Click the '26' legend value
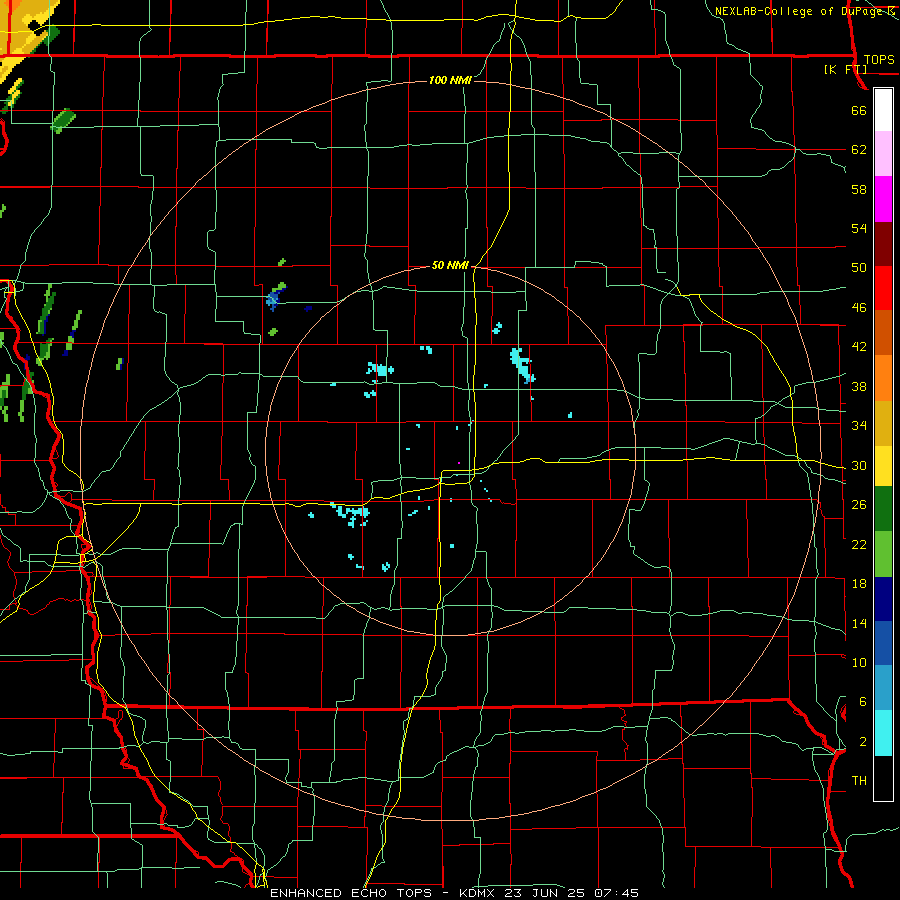The height and width of the screenshot is (900, 900). (x=859, y=505)
